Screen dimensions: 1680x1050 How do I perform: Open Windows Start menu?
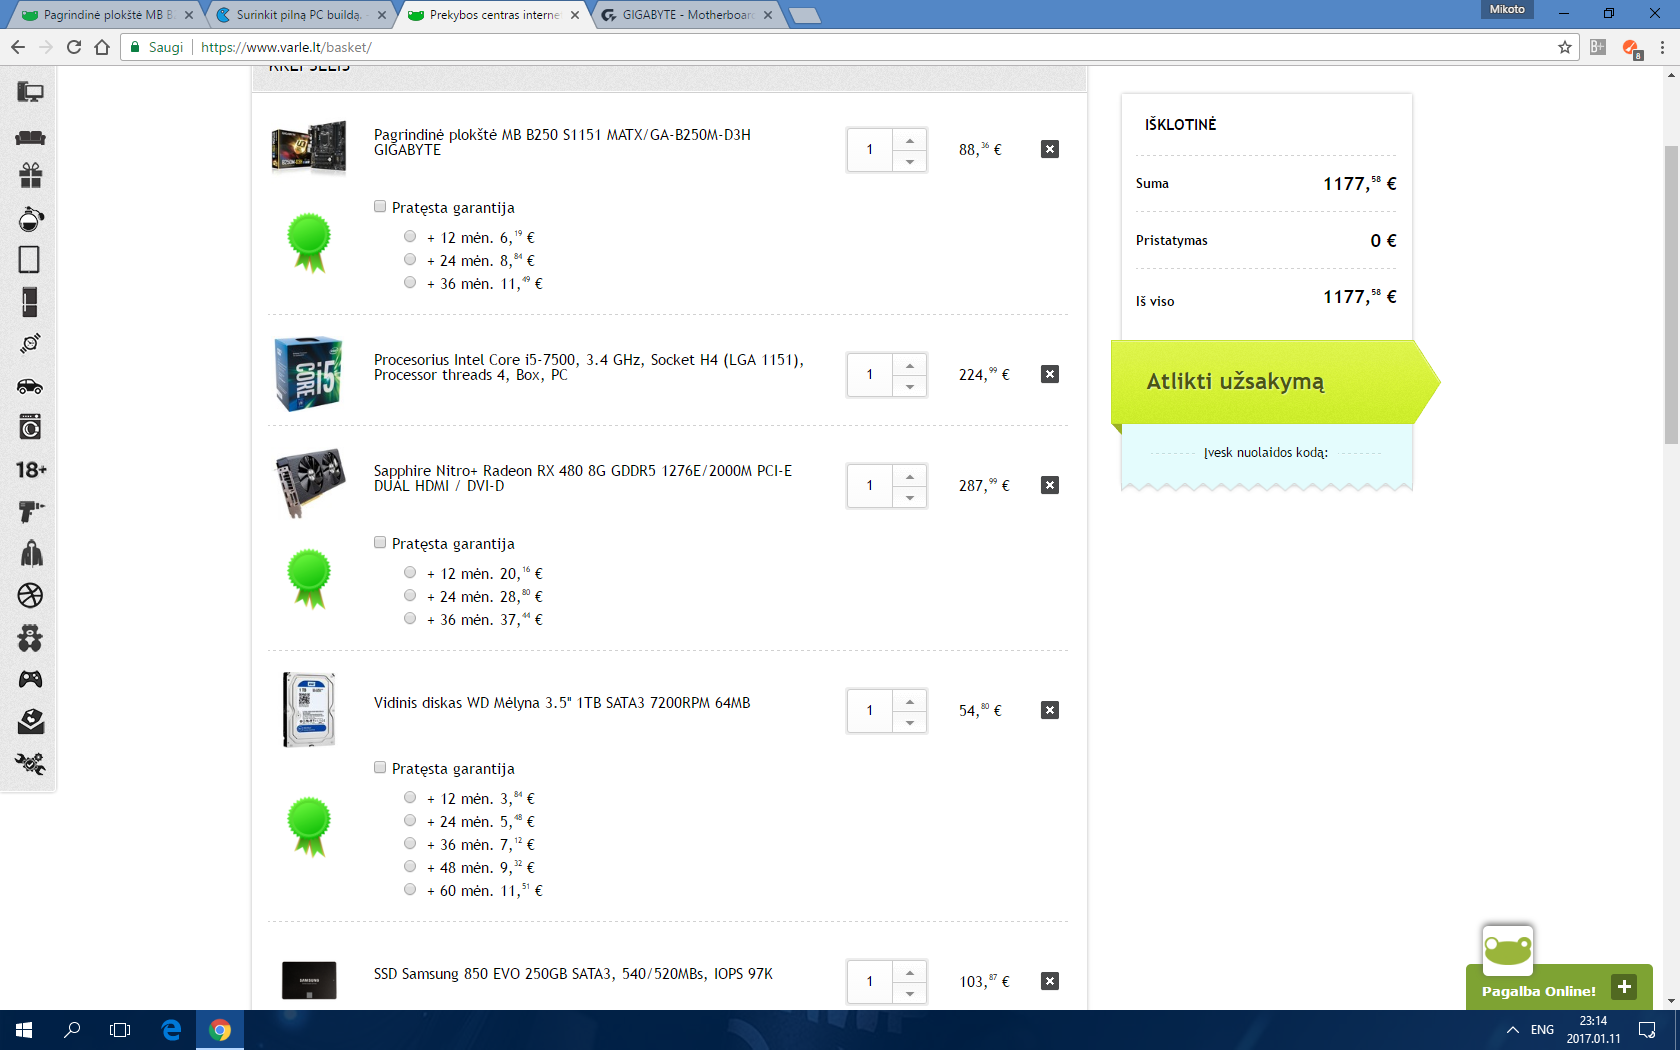click(x=24, y=1030)
